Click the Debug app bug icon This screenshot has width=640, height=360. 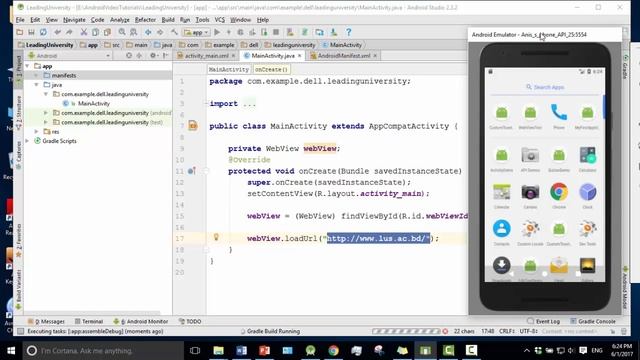240,32
